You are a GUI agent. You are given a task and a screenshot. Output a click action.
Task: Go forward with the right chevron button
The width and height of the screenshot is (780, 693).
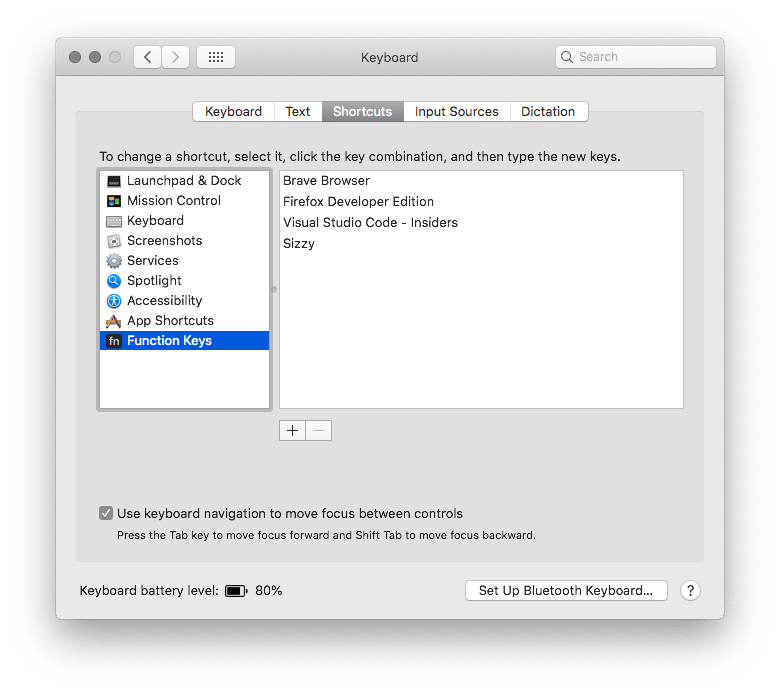pyautogui.click(x=175, y=57)
